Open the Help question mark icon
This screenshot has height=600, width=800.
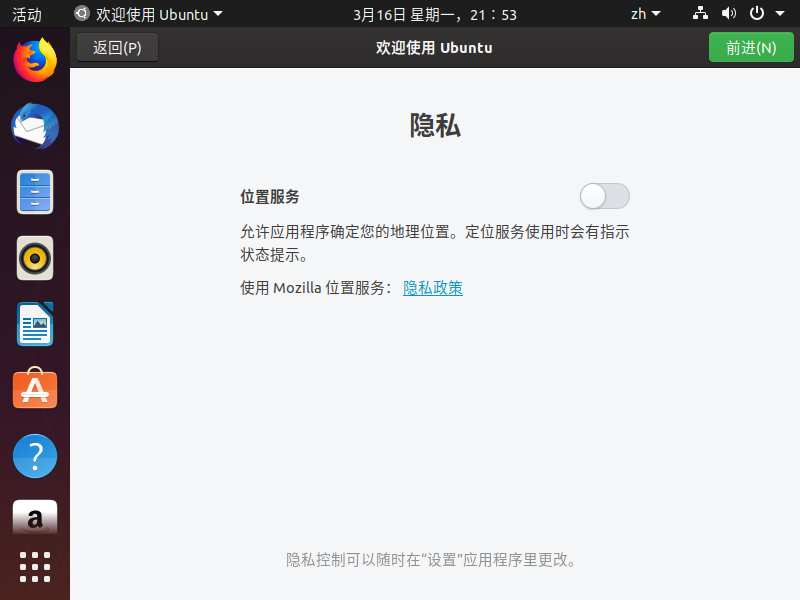(35, 456)
